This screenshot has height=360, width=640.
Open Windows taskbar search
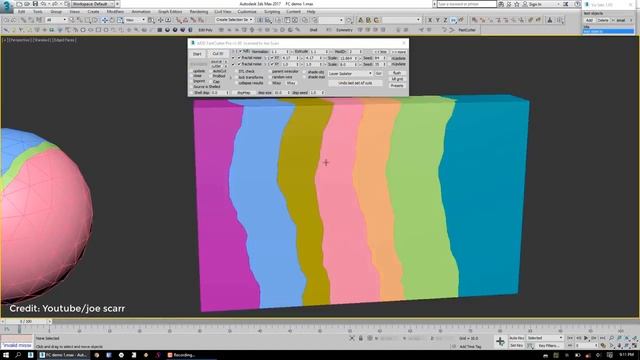(x=18, y=355)
